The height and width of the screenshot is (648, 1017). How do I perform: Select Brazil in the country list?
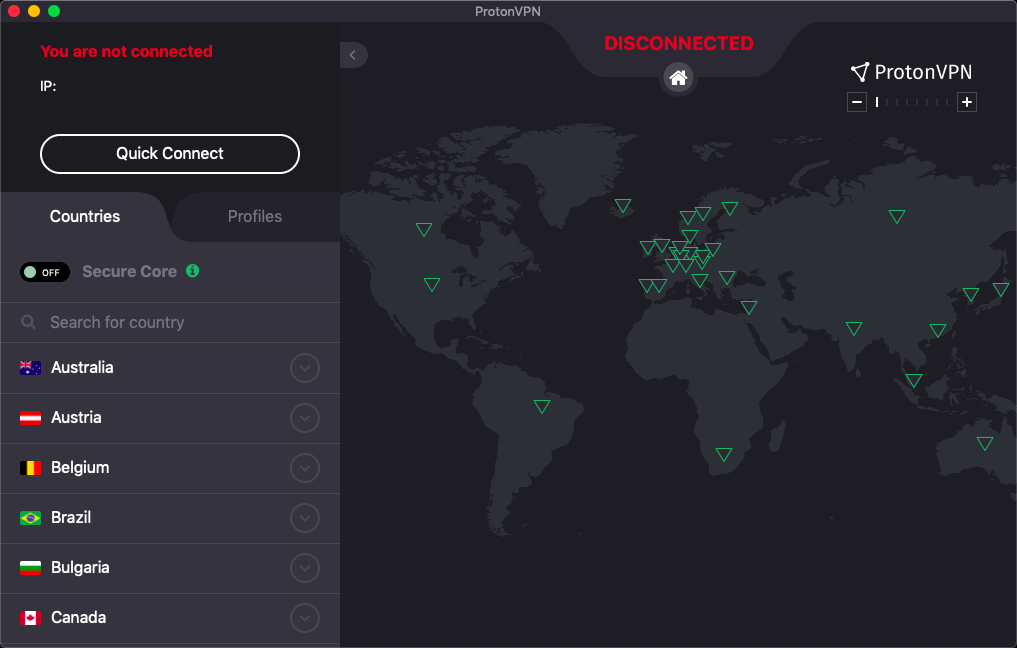(x=170, y=518)
